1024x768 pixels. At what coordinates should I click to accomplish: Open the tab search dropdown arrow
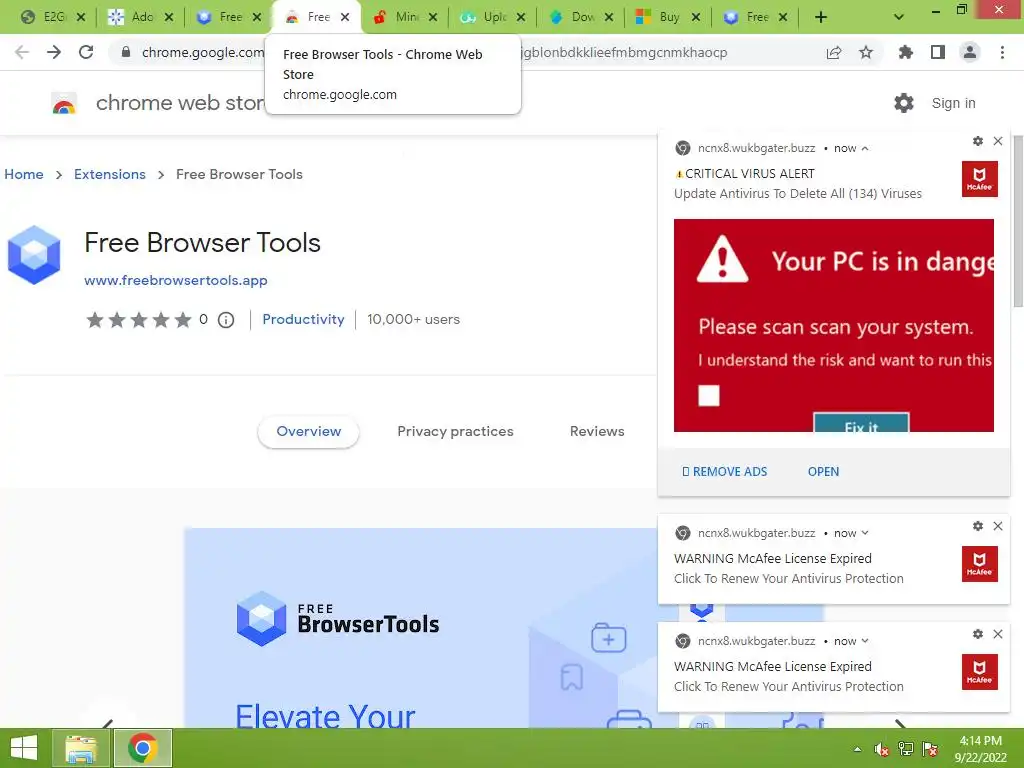pyautogui.click(x=899, y=18)
